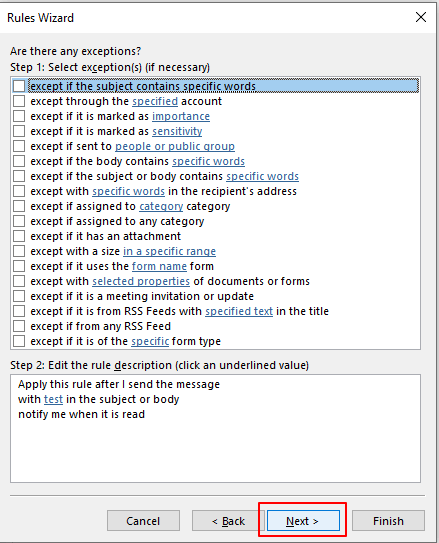The width and height of the screenshot is (439, 543).
Task: Check 'except if the subject contains specific words'
Action: 19,86
